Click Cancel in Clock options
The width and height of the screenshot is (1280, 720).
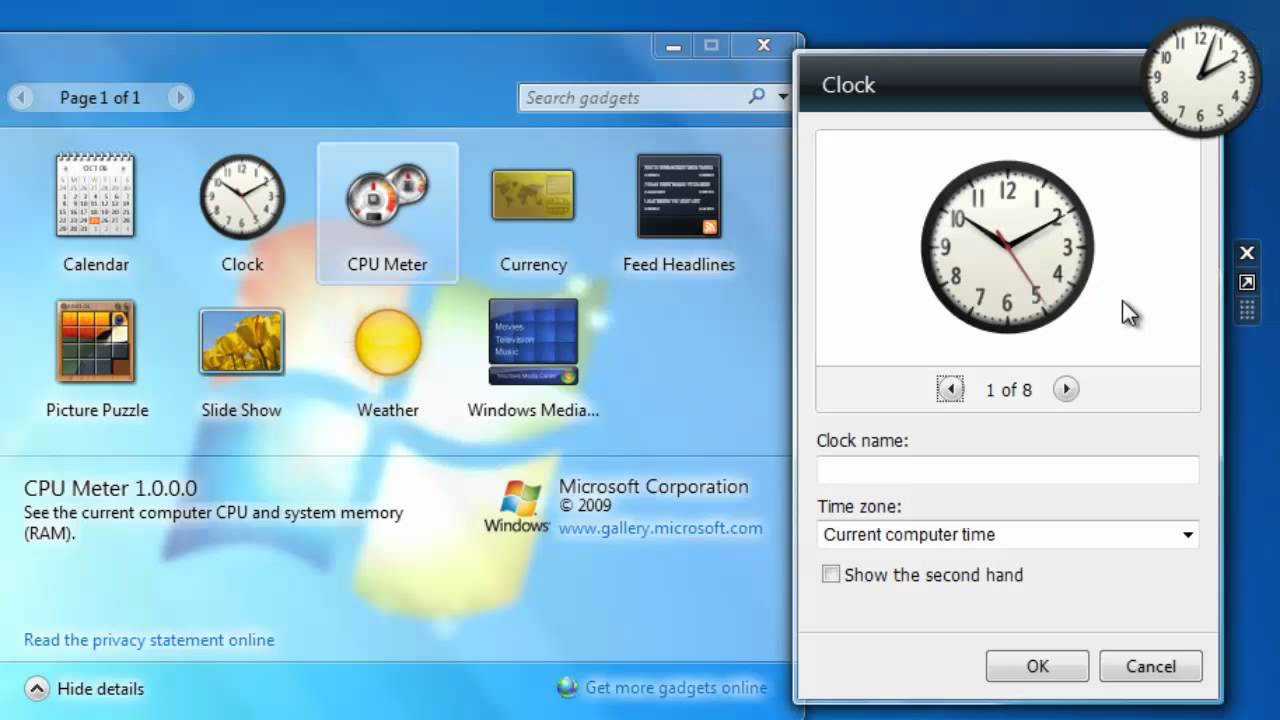click(x=1151, y=666)
